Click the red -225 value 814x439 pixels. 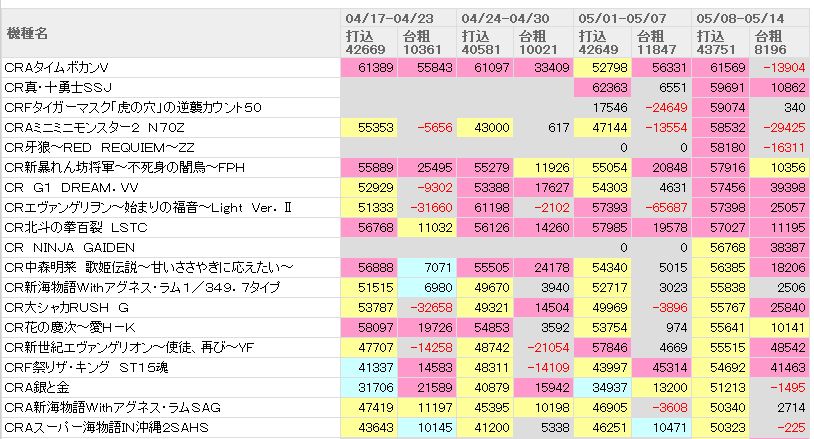point(780,427)
